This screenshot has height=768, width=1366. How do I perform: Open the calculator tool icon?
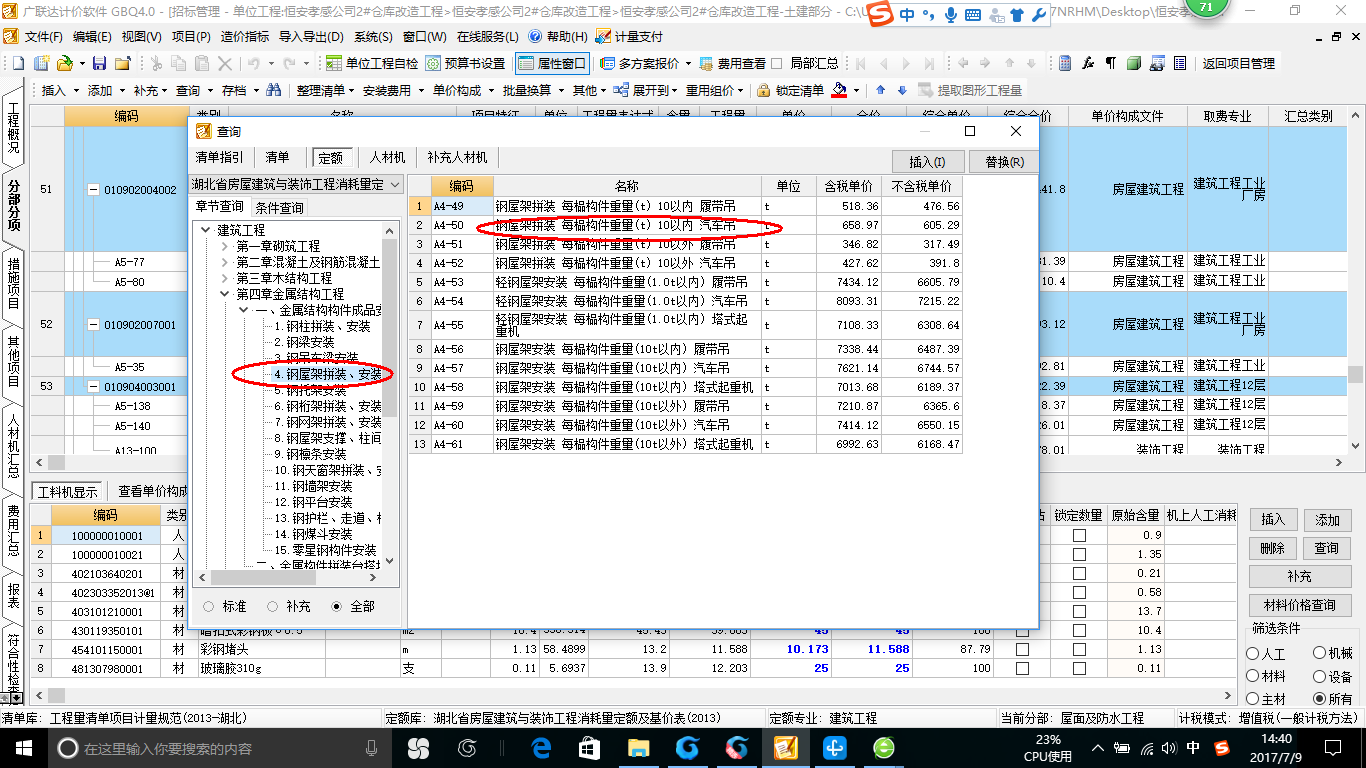pyautogui.click(x=1065, y=63)
